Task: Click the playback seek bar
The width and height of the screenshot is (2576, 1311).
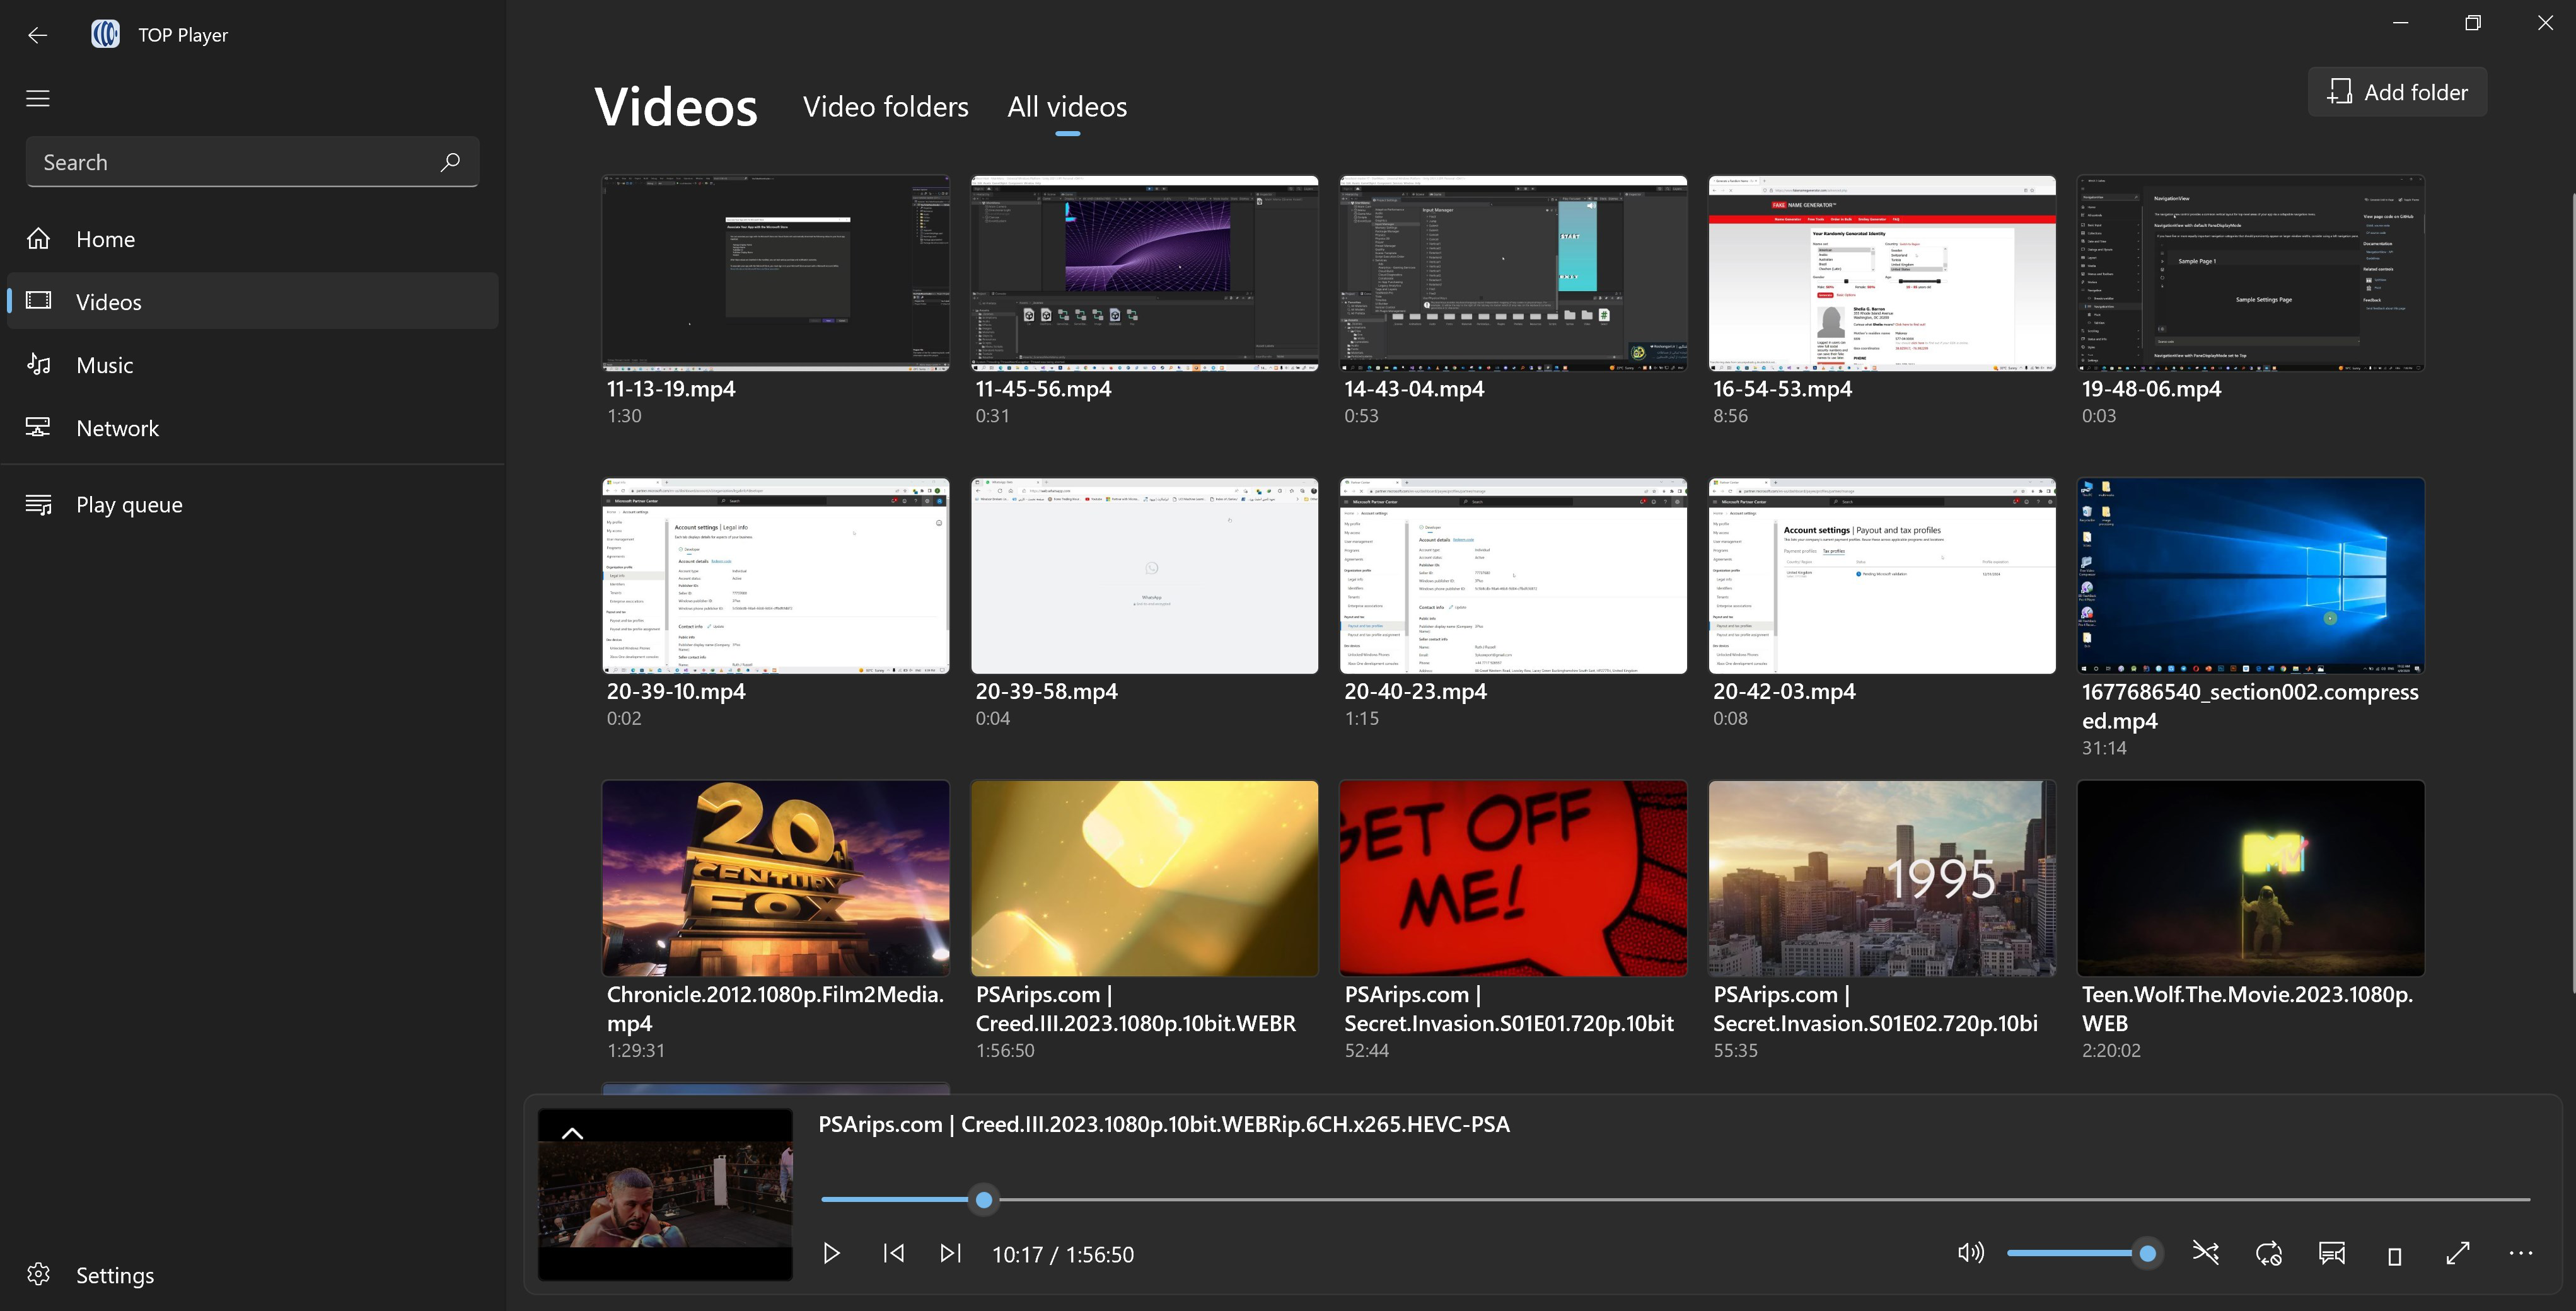Action: 1676,1199
